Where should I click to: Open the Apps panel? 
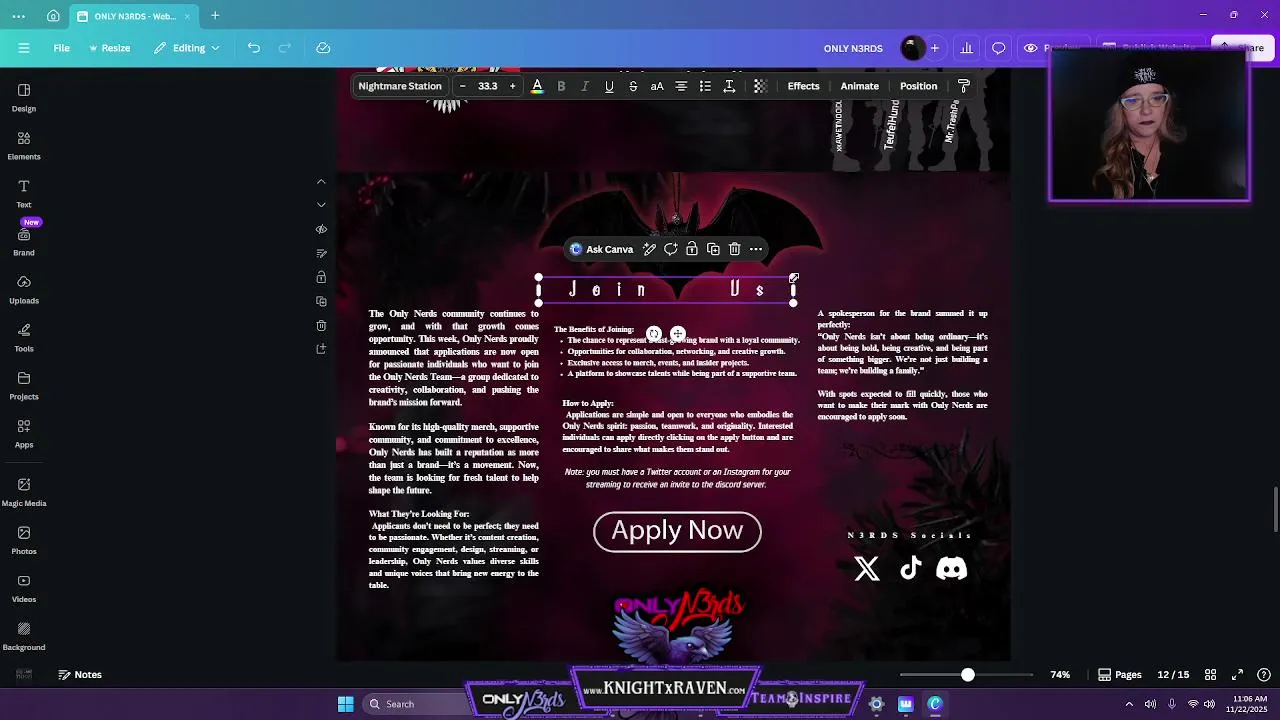coord(24,433)
